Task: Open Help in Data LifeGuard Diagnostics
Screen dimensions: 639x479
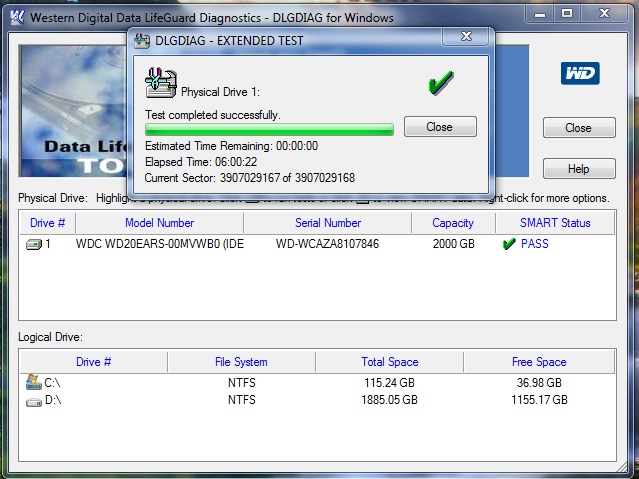Action: 579,168
